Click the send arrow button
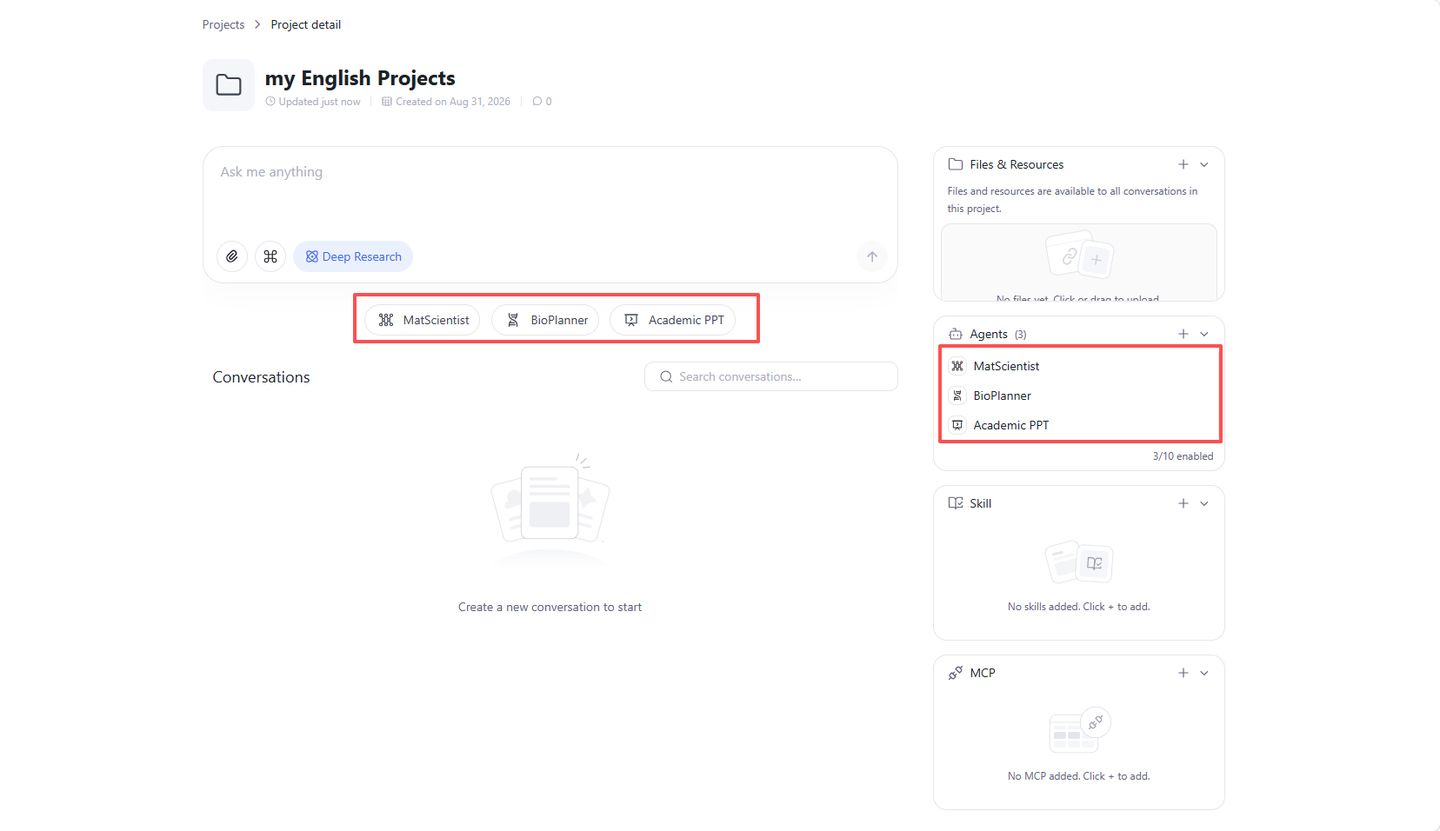 (872, 257)
